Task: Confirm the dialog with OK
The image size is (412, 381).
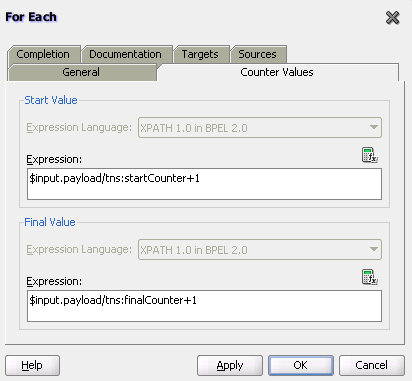Action: click(x=301, y=365)
